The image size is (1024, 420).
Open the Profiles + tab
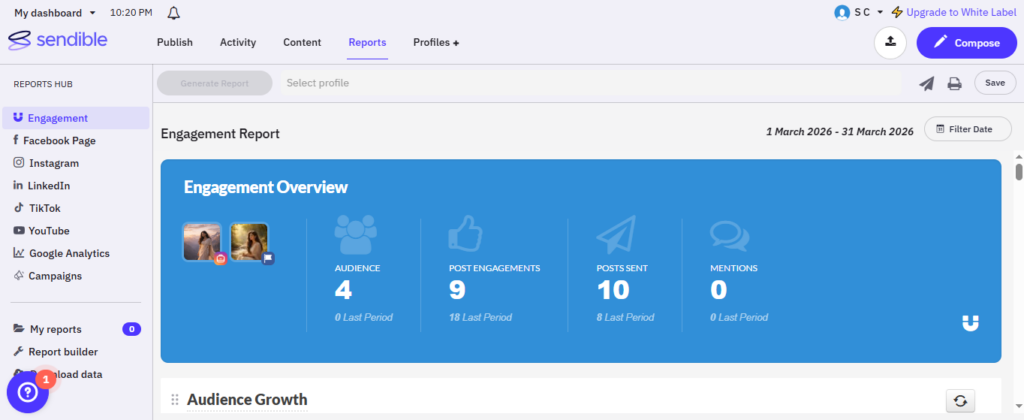pyautogui.click(x=436, y=42)
